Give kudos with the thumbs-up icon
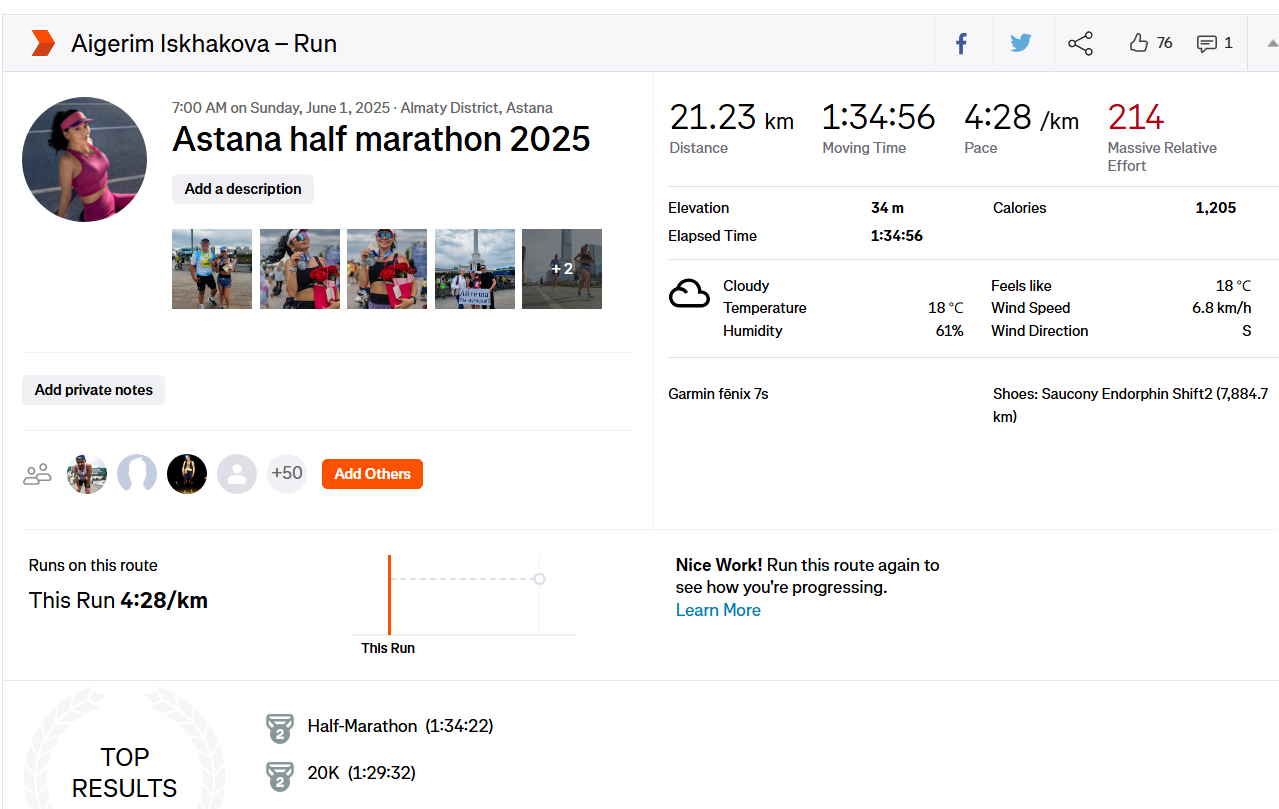The image size is (1279, 809). coord(1139,43)
